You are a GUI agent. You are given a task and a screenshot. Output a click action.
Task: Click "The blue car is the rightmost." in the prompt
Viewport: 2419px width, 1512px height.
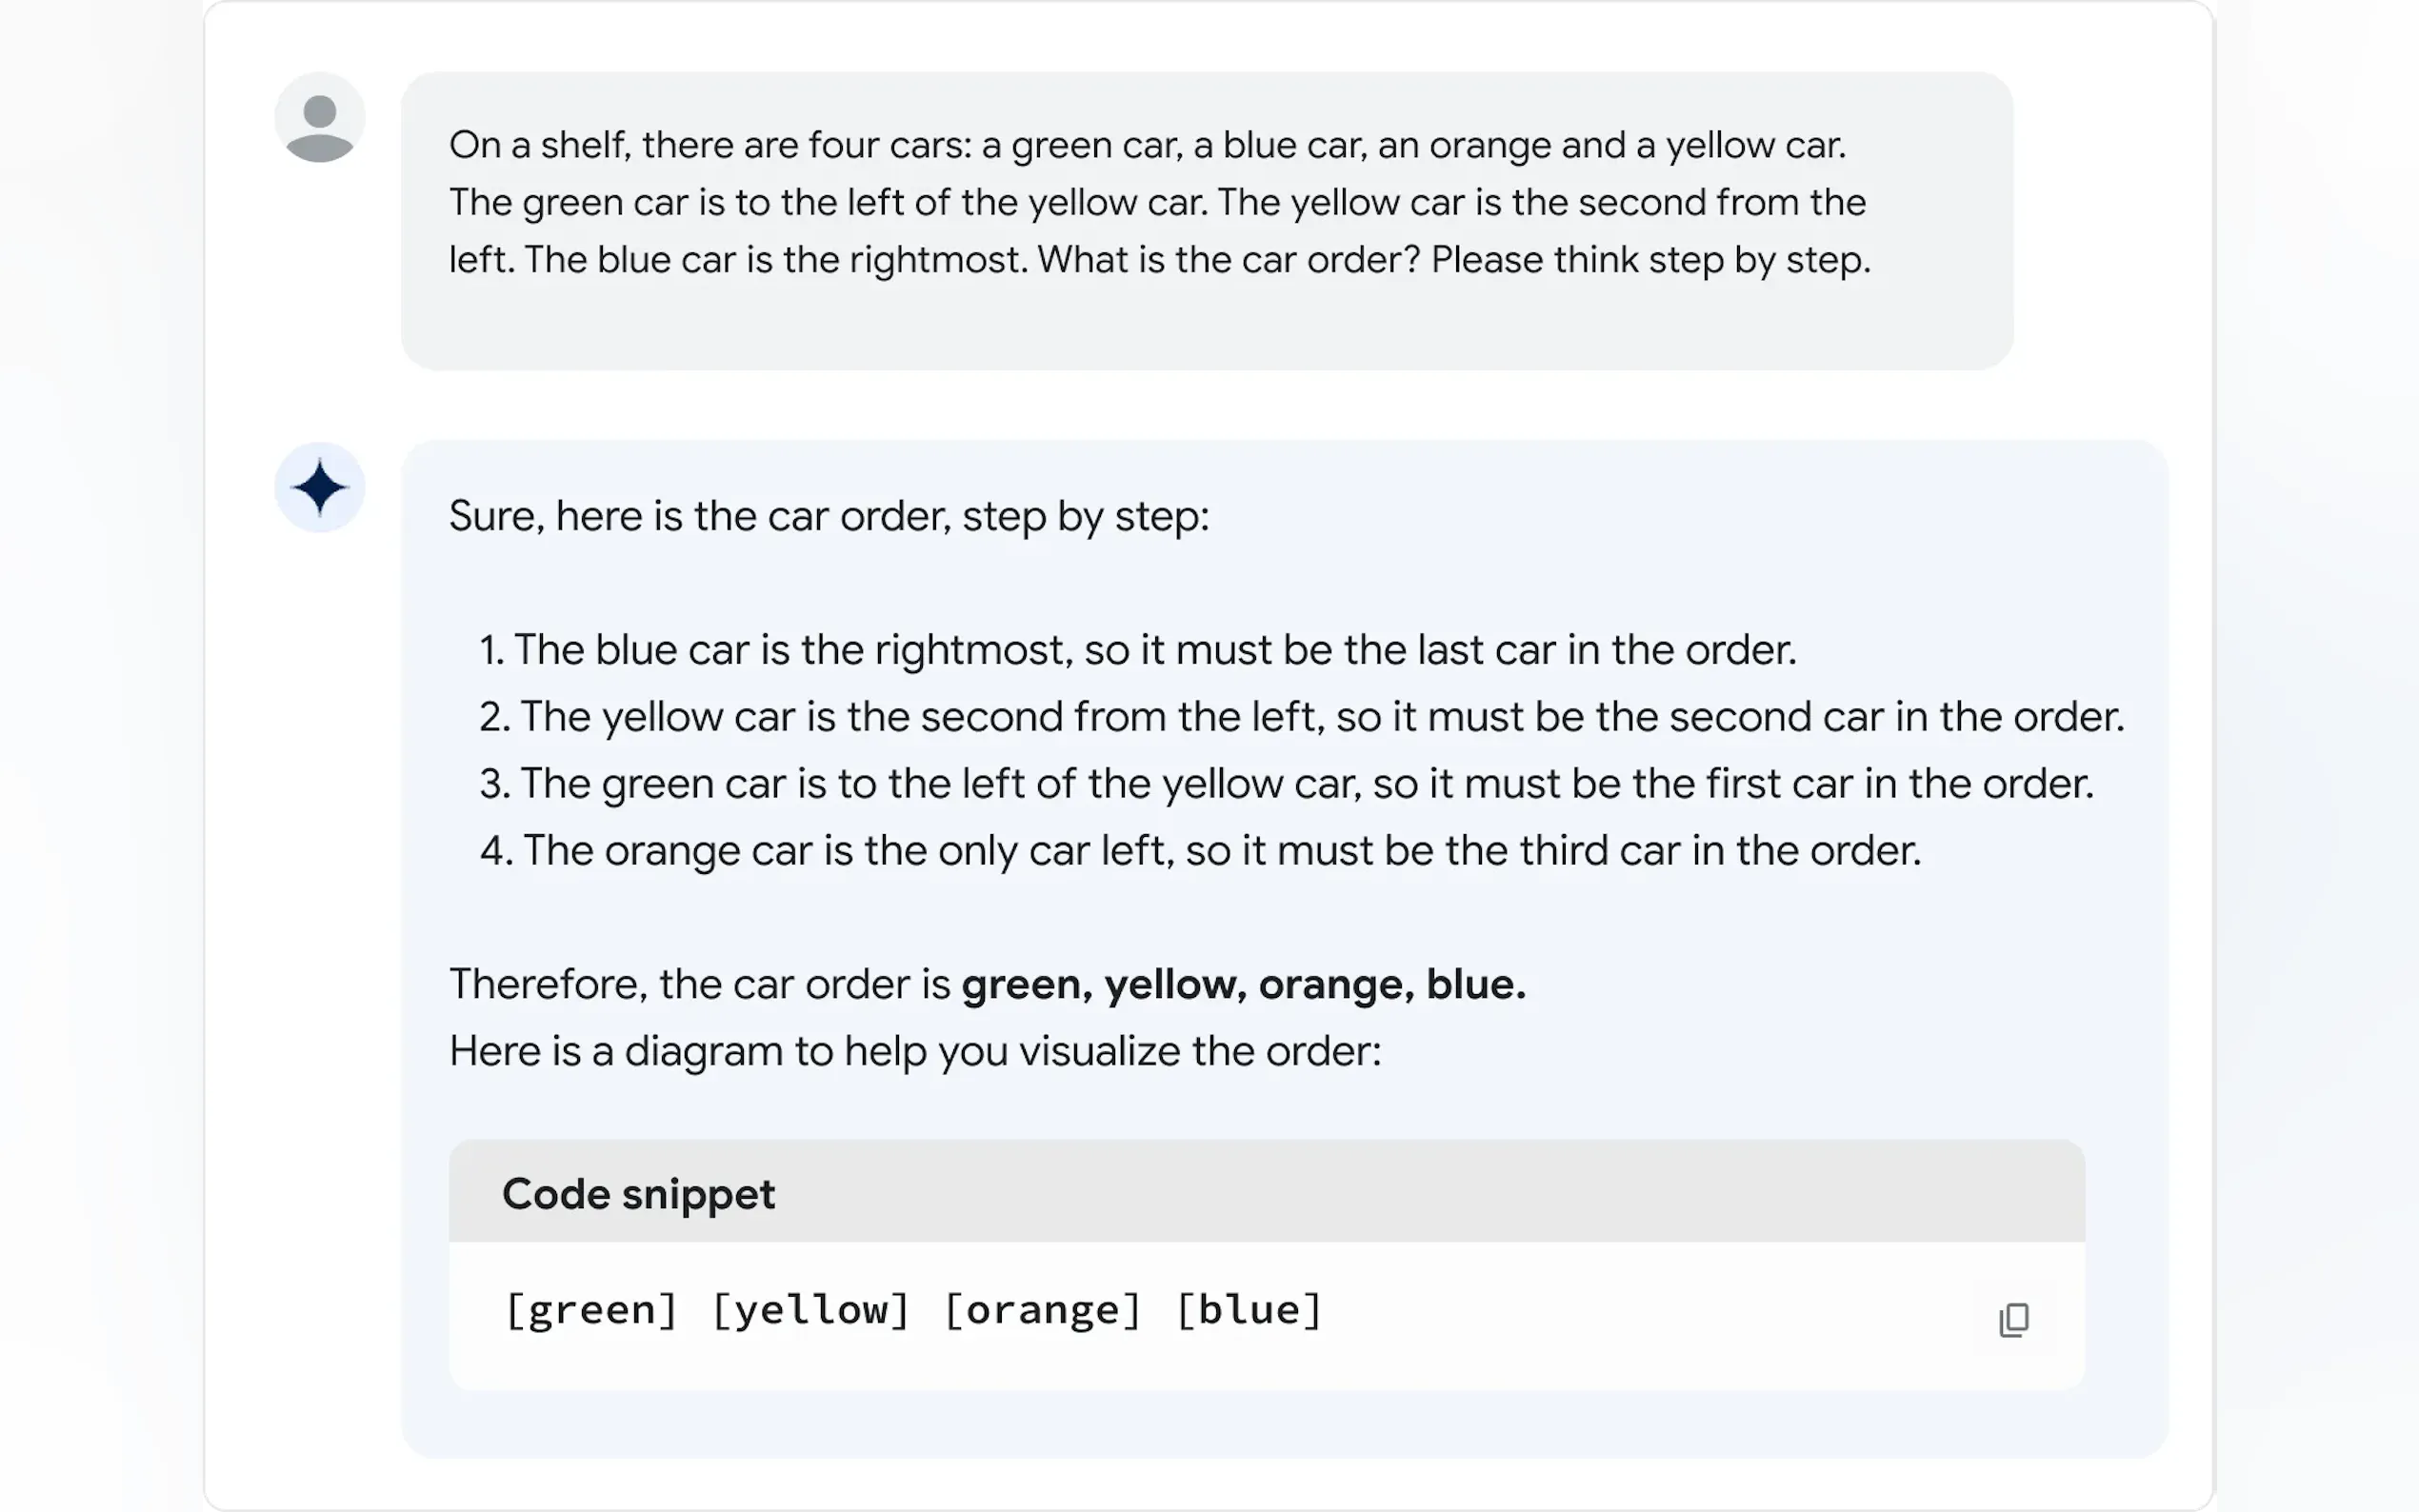tap(776, 260)
